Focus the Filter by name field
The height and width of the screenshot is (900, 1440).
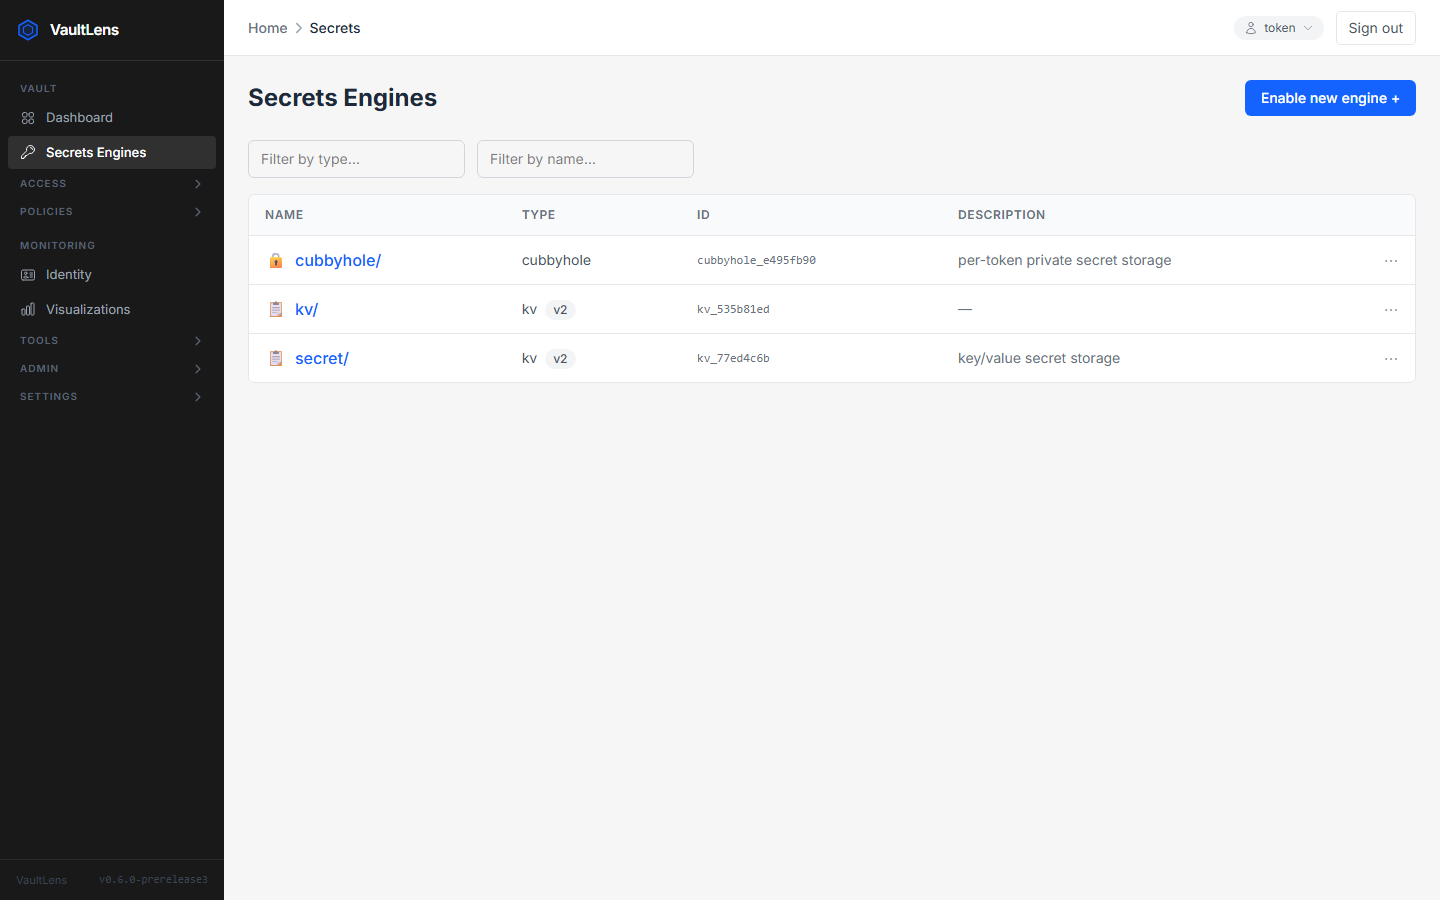[x=585, y=159]
